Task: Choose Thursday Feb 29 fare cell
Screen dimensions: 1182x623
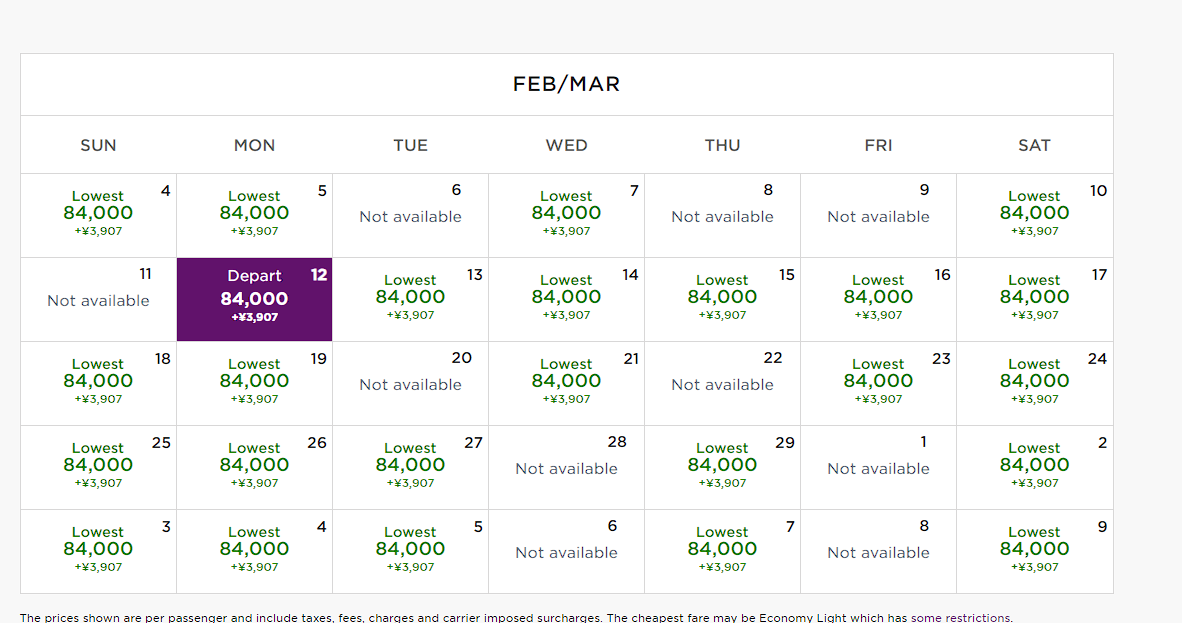Action: 723,468
